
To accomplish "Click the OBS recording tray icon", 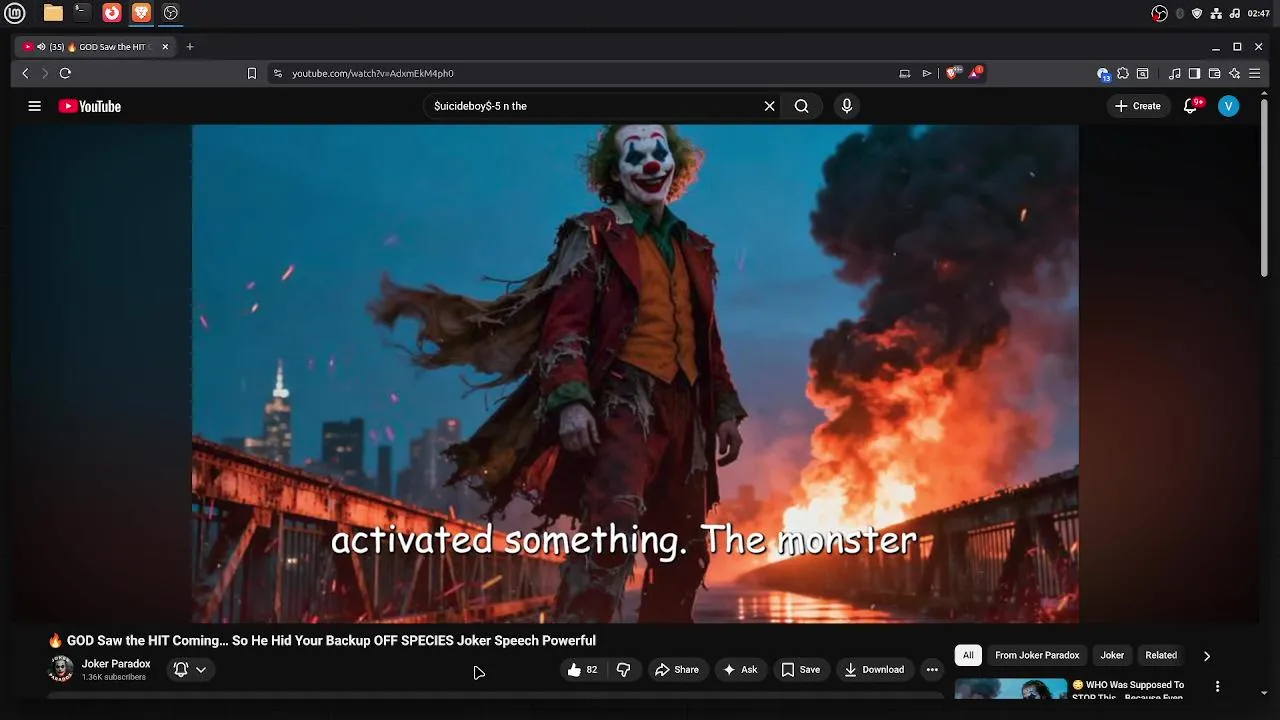I will tap(1159, 13).
